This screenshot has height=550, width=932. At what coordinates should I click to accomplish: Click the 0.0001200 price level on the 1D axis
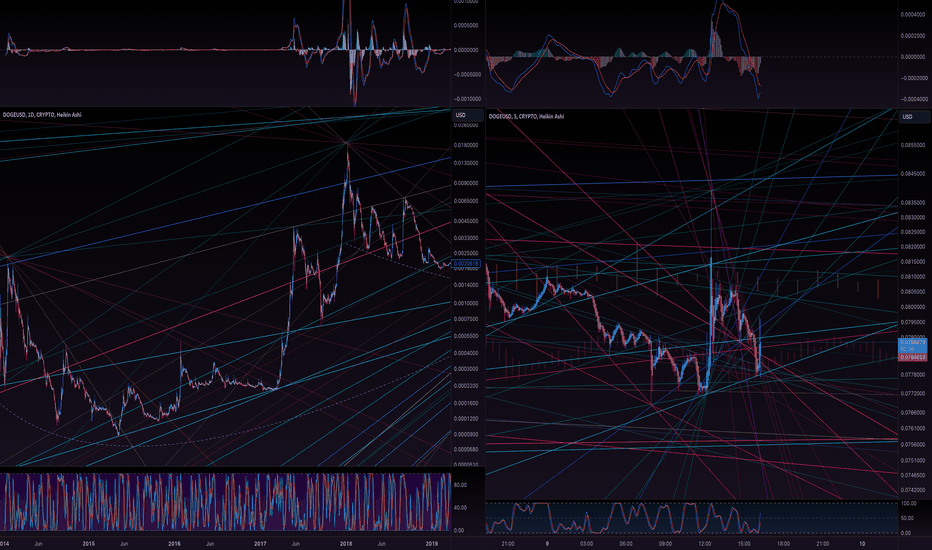coord(465,419)
